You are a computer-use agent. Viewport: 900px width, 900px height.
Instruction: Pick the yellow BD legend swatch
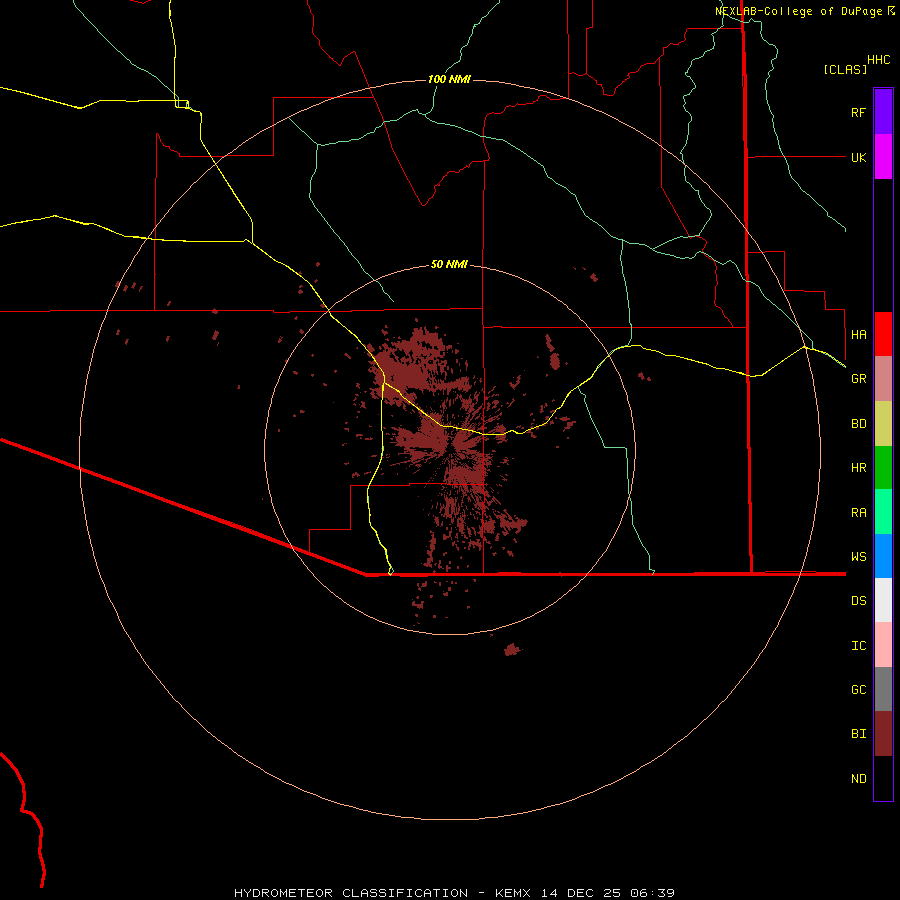click(883, 424)
